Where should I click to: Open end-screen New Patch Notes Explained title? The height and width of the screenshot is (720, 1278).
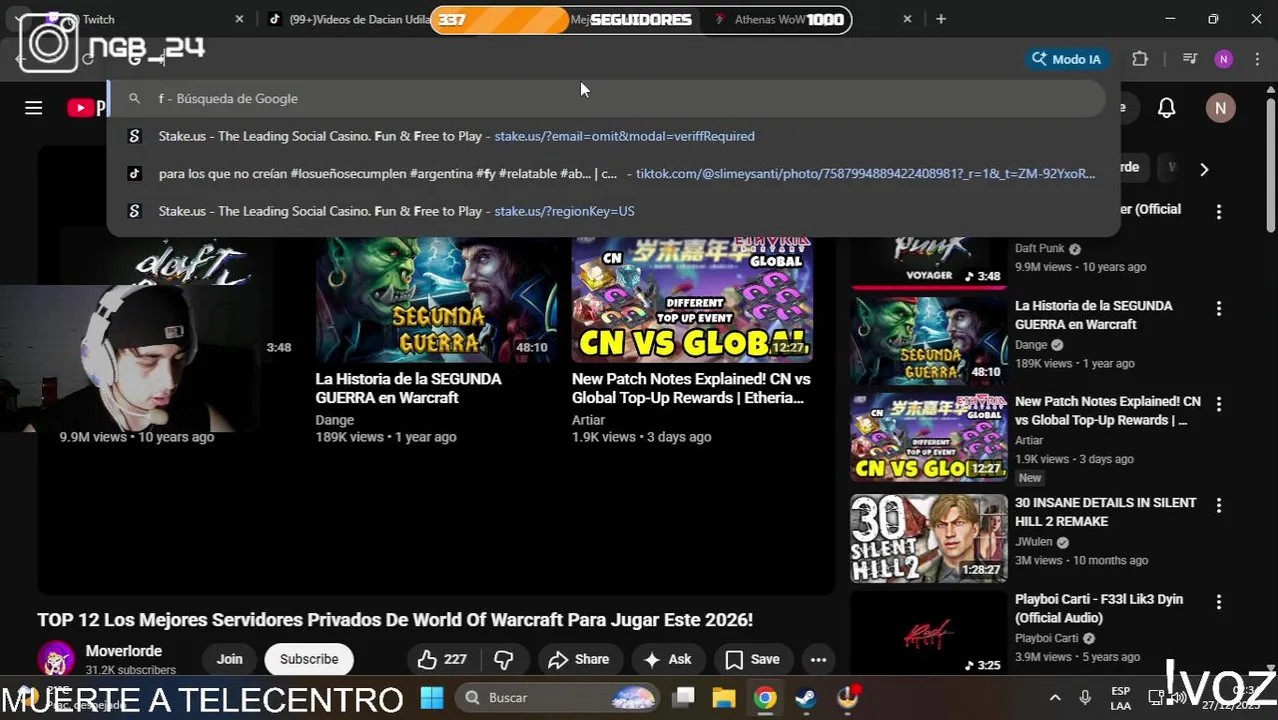coord(691,388)
